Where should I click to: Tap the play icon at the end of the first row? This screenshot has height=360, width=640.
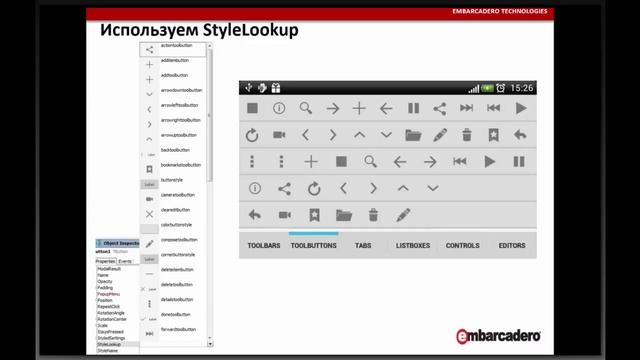(521, 108)
